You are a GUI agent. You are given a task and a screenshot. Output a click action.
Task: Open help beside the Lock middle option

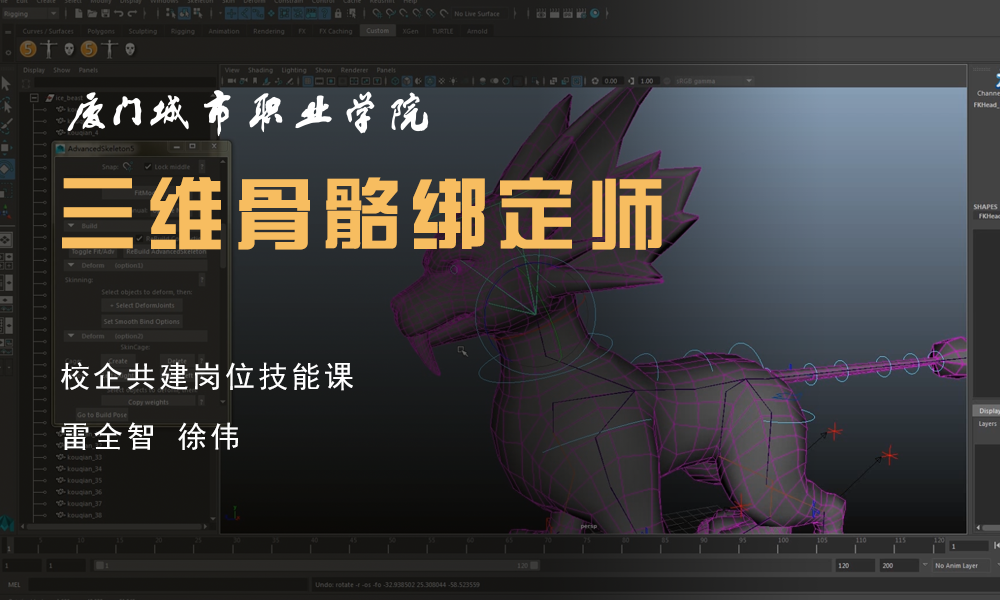[202, 166]
